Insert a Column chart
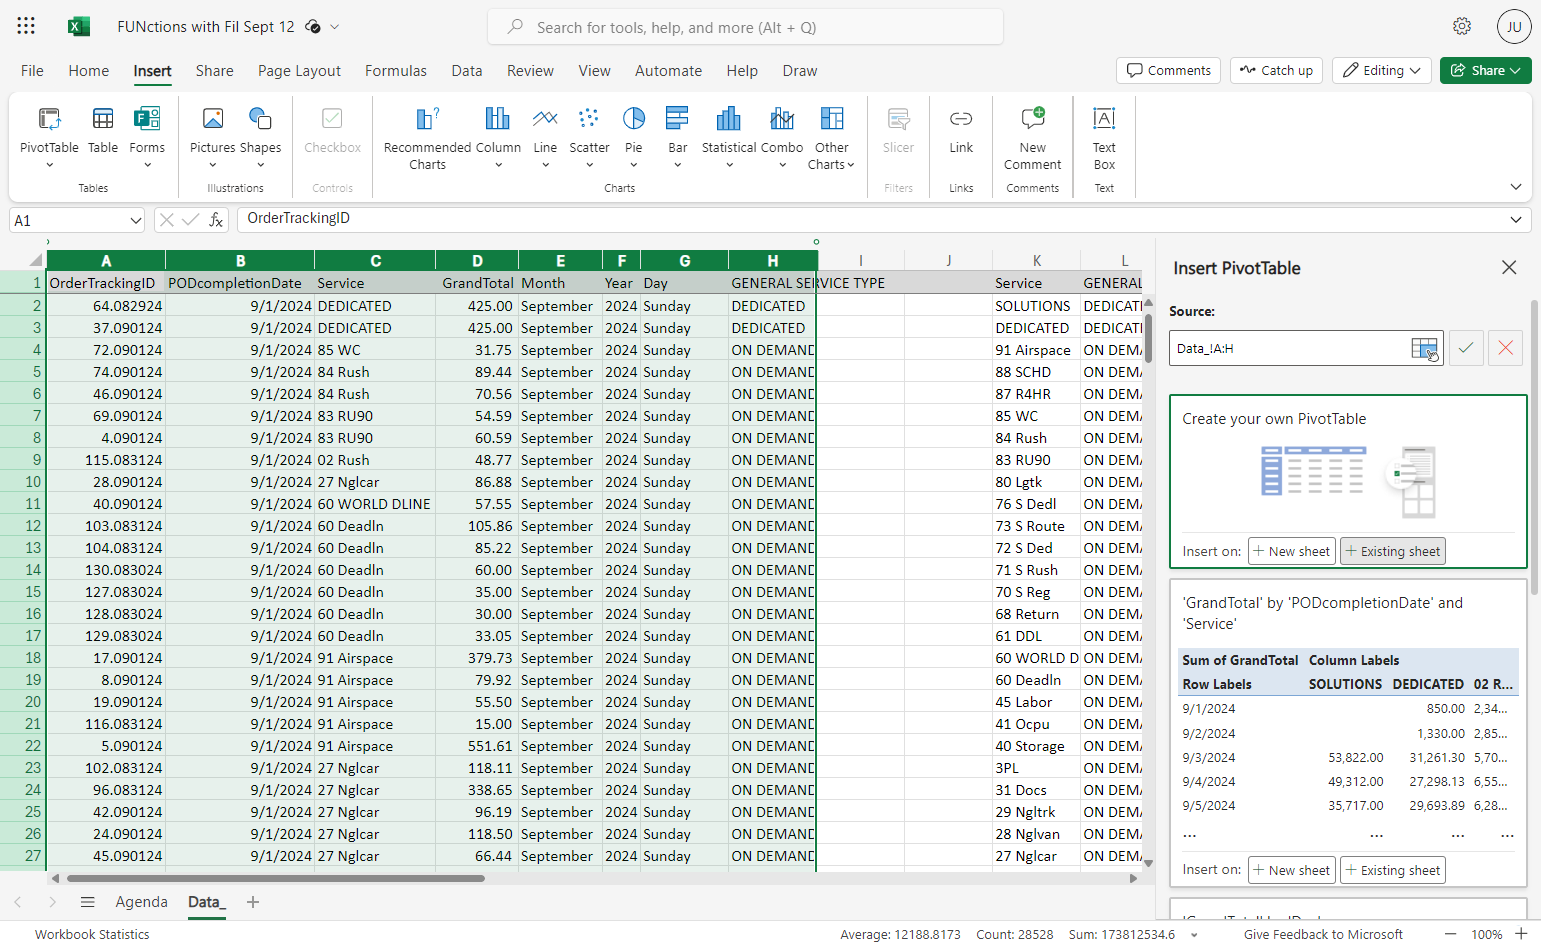The width and height of the screenshot is (1541, 945). click(498, 137)
